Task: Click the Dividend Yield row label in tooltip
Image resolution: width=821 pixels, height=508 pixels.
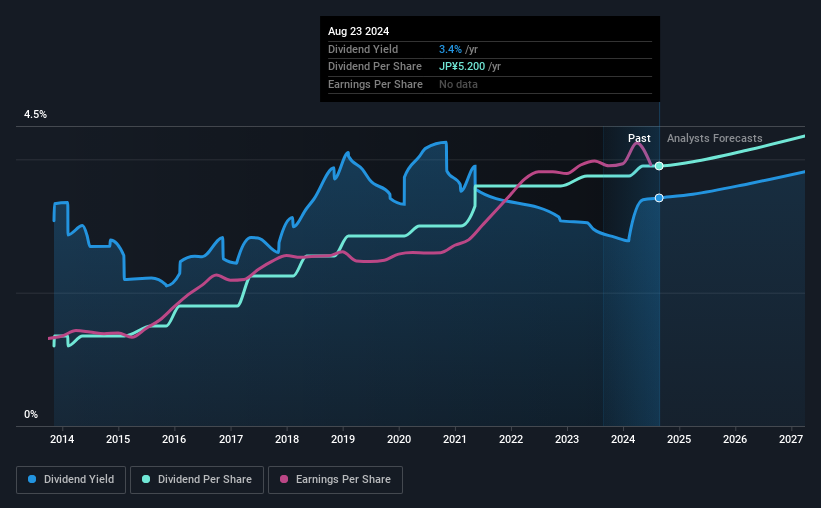Action: coord(363,49)
